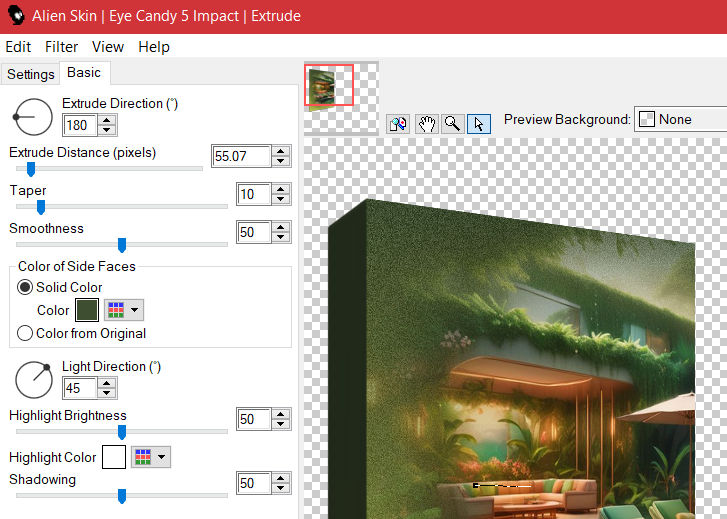Increase Smoothness with up arrow

tap(281, 227)
